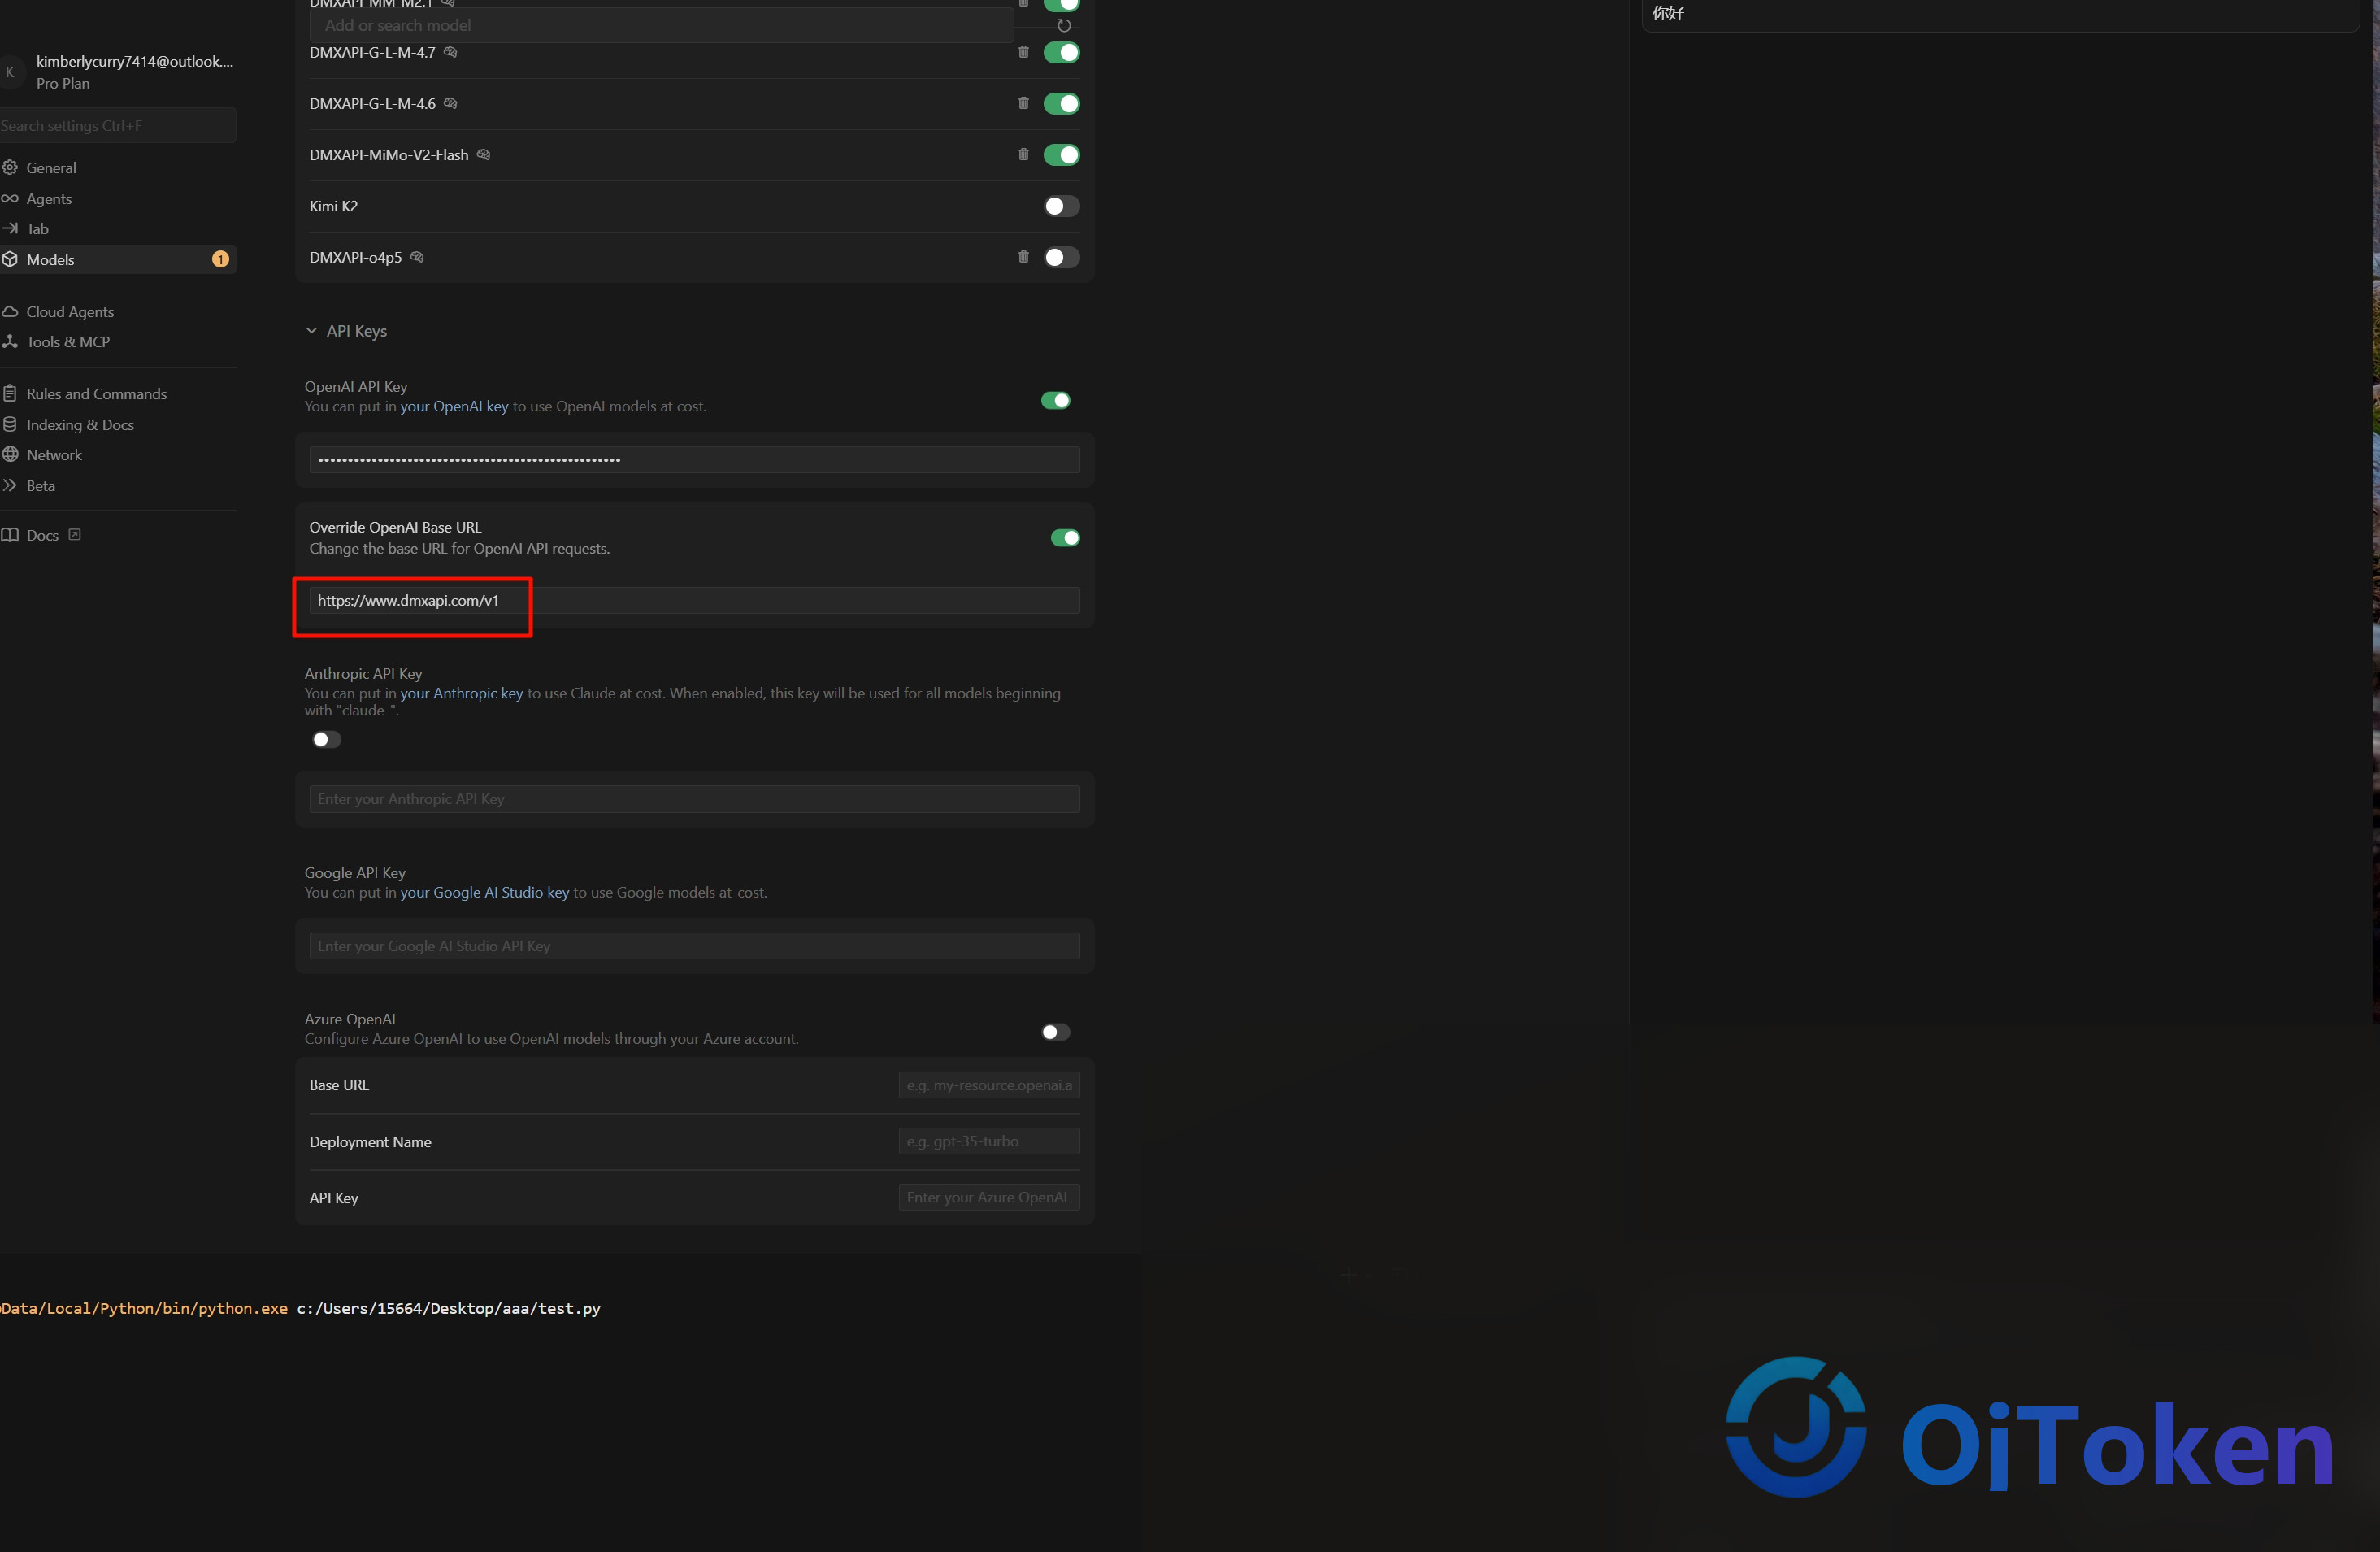Click the Indexing & Docs database icon
Viewport: 2380px width, 1552px height.
[10, 424]
